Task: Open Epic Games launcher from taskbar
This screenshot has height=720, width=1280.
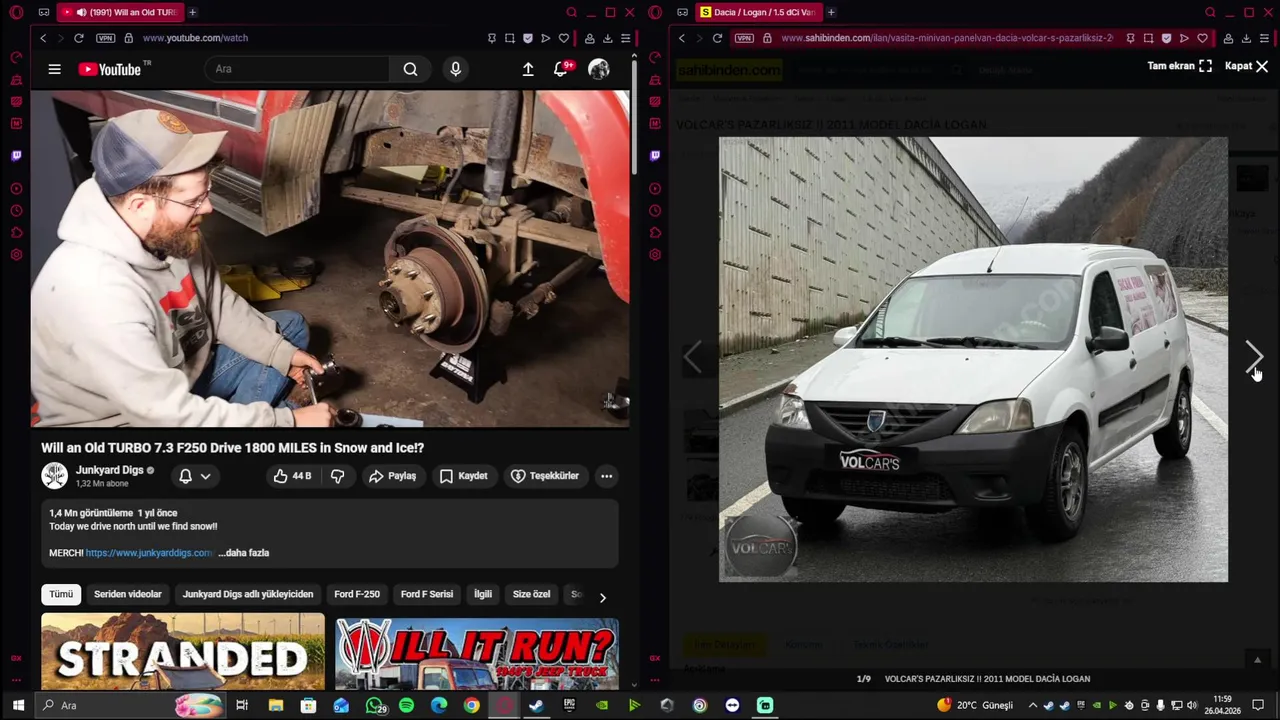Action: [569, 705]
